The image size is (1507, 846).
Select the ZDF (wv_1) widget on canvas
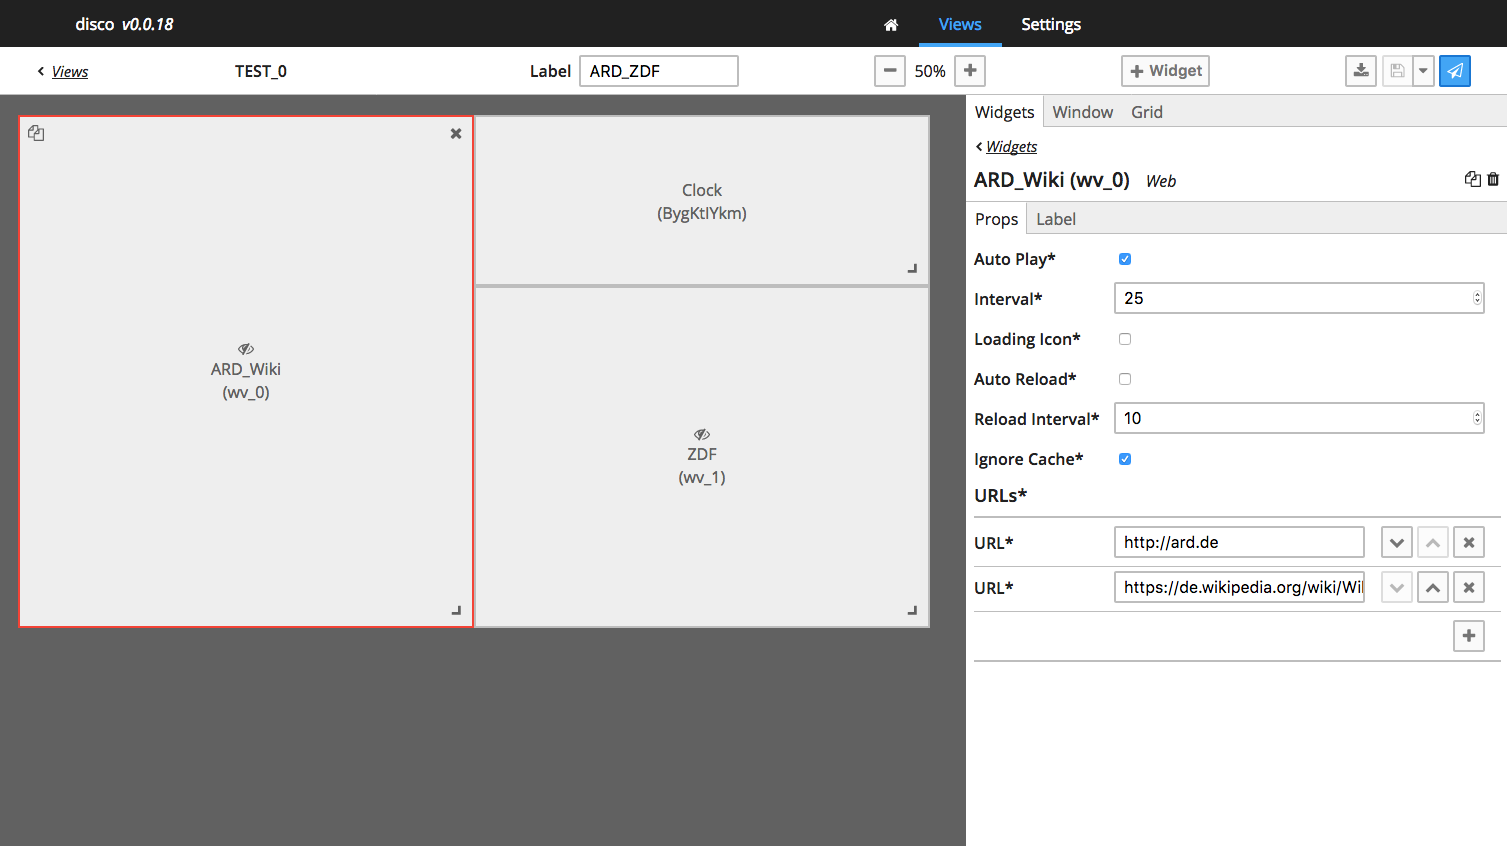pyautogui.click(x=702, y=457)
